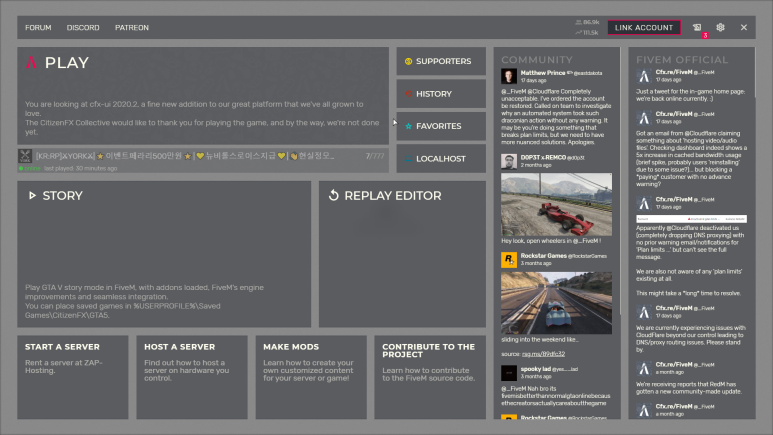Click Cfx.re avatar on 'back online' tweet
The image size is (773, 435).
pos(644,76)
